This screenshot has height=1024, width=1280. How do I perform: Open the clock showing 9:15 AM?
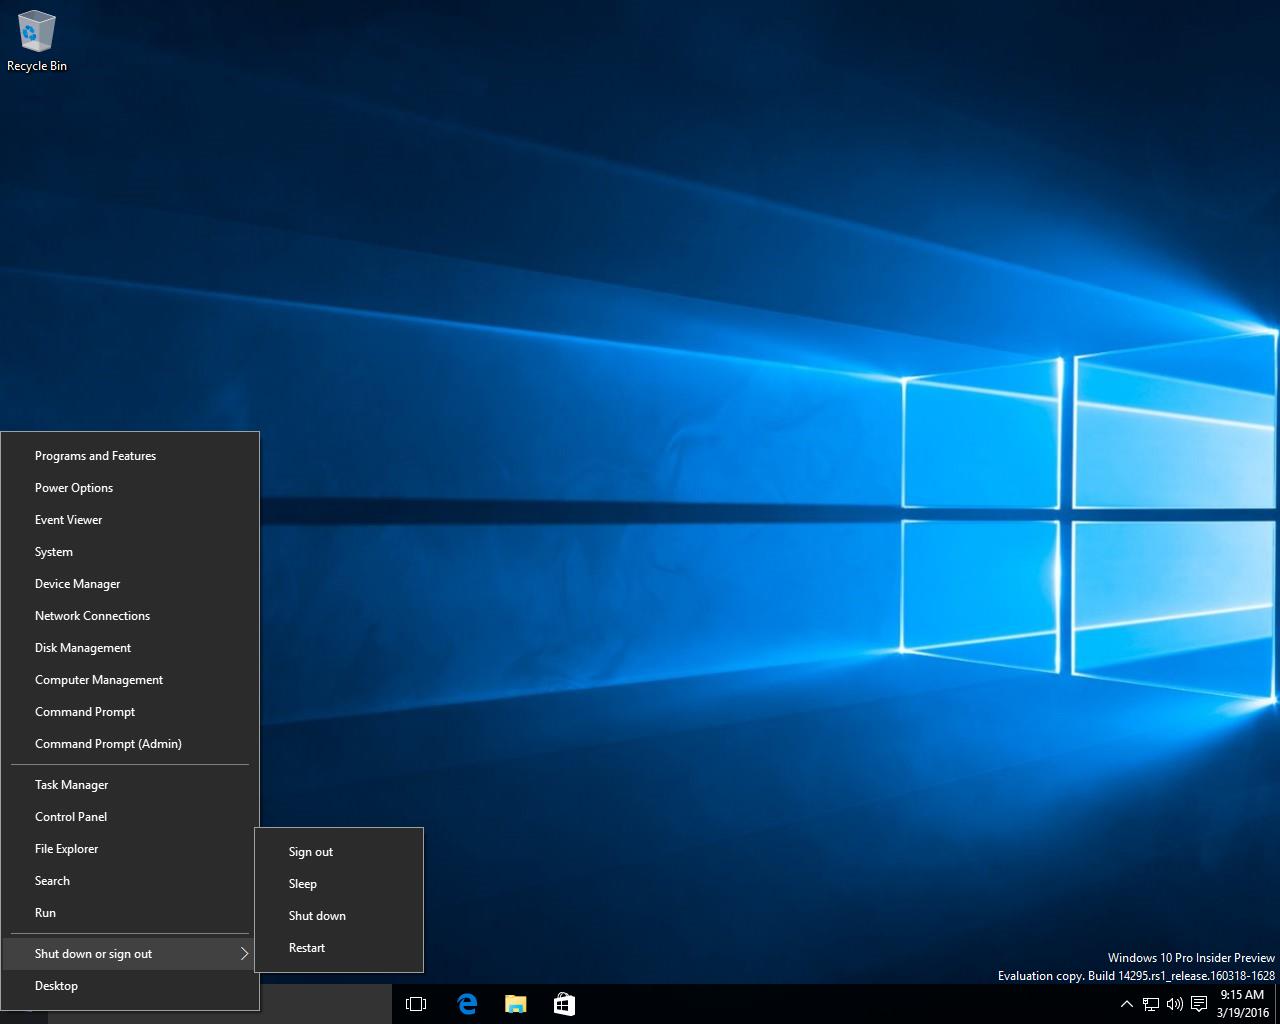(x=1242, y=1004)
